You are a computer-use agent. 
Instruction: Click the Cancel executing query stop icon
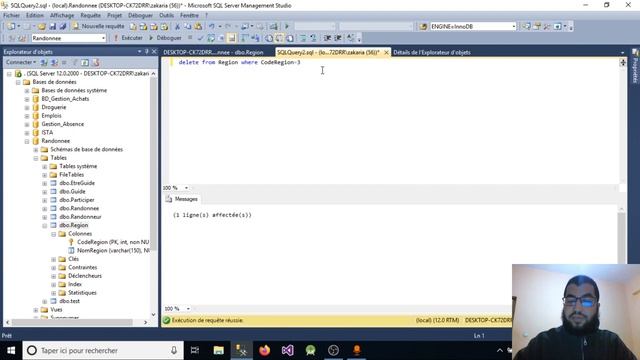point(190,38)
